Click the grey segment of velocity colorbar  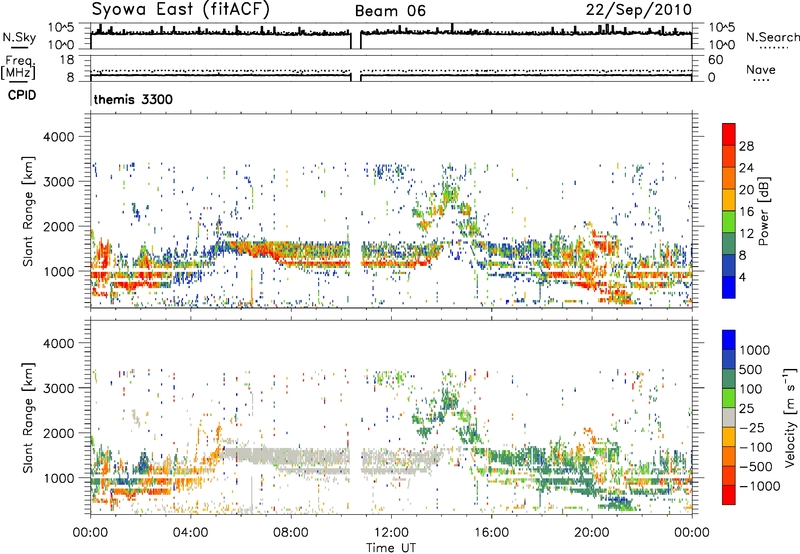[729, 417]
